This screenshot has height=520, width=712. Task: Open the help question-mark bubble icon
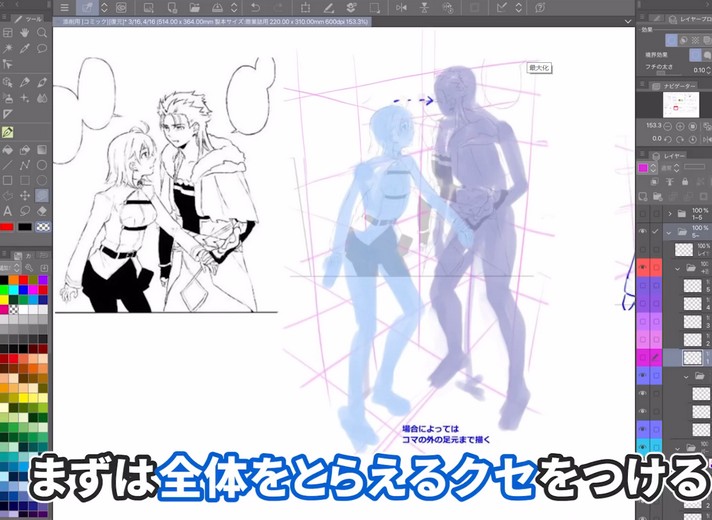tap(540, 8)
